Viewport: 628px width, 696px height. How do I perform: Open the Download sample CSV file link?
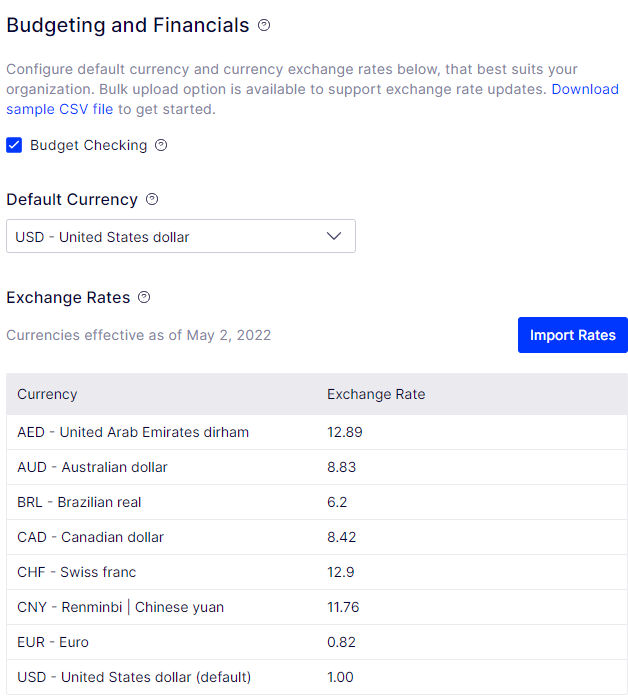[x=60, y=109]
